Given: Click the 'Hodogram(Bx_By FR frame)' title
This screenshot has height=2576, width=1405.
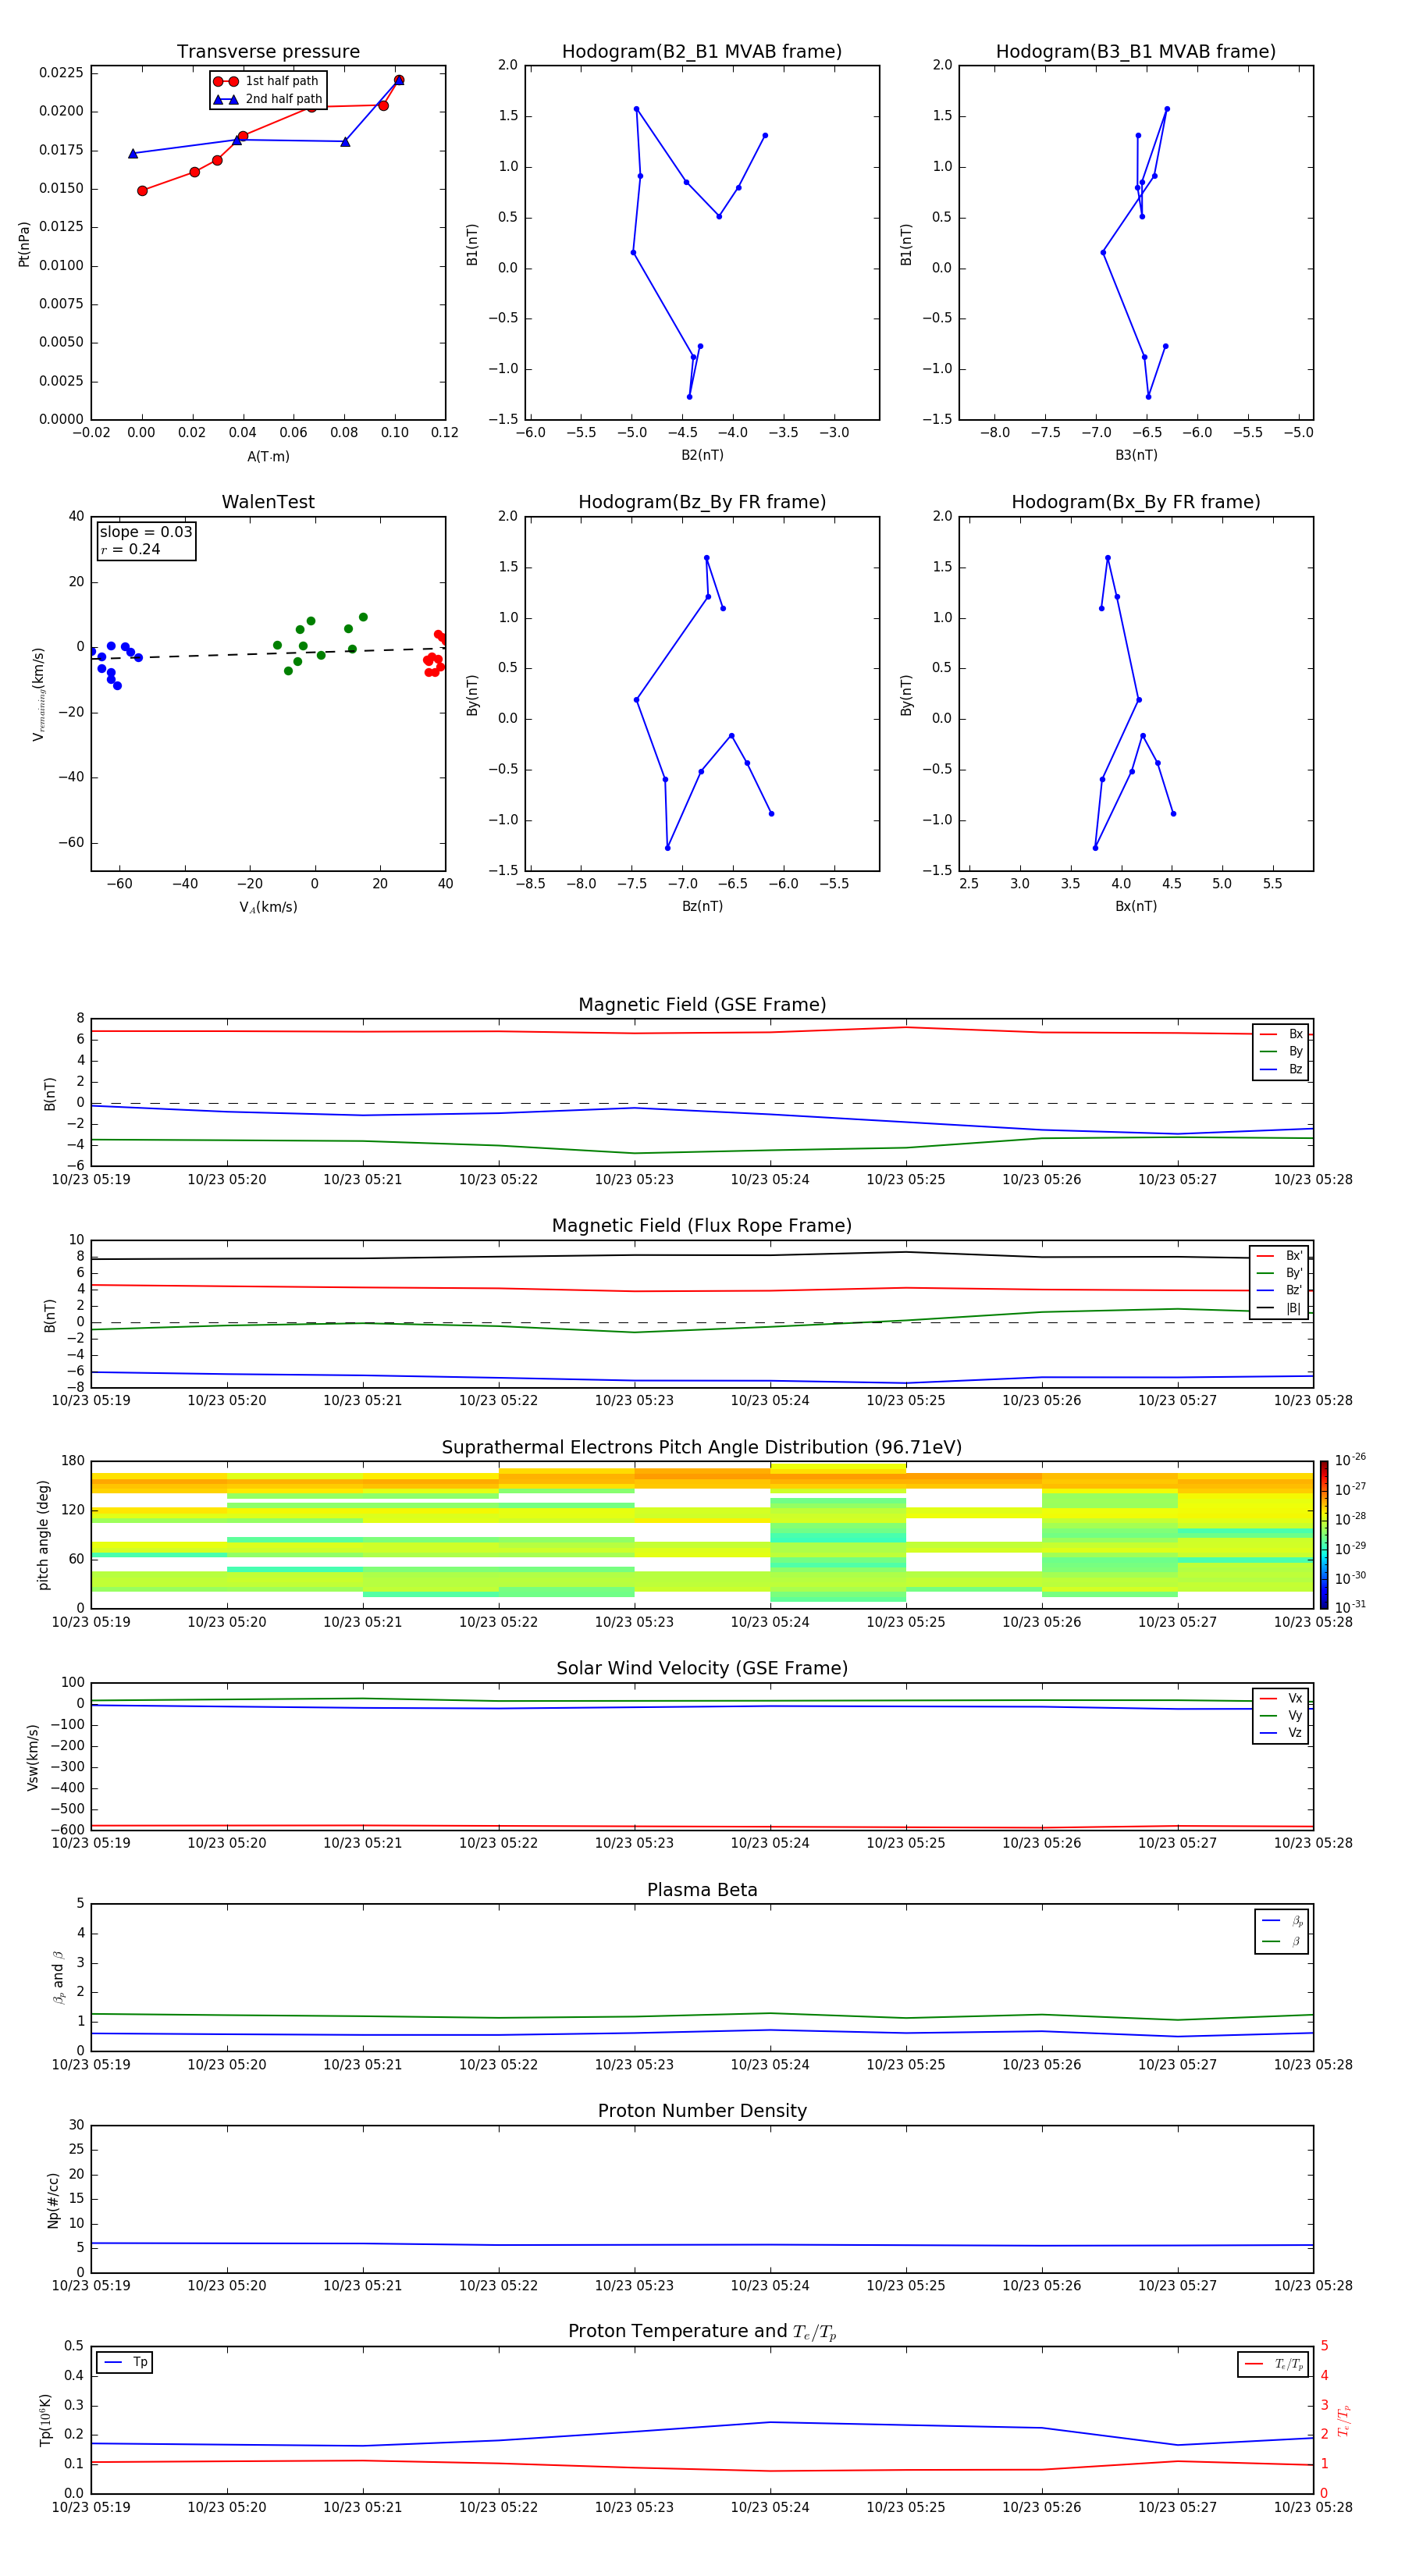Looking at the screenshot, I should tap(1136, 502).
